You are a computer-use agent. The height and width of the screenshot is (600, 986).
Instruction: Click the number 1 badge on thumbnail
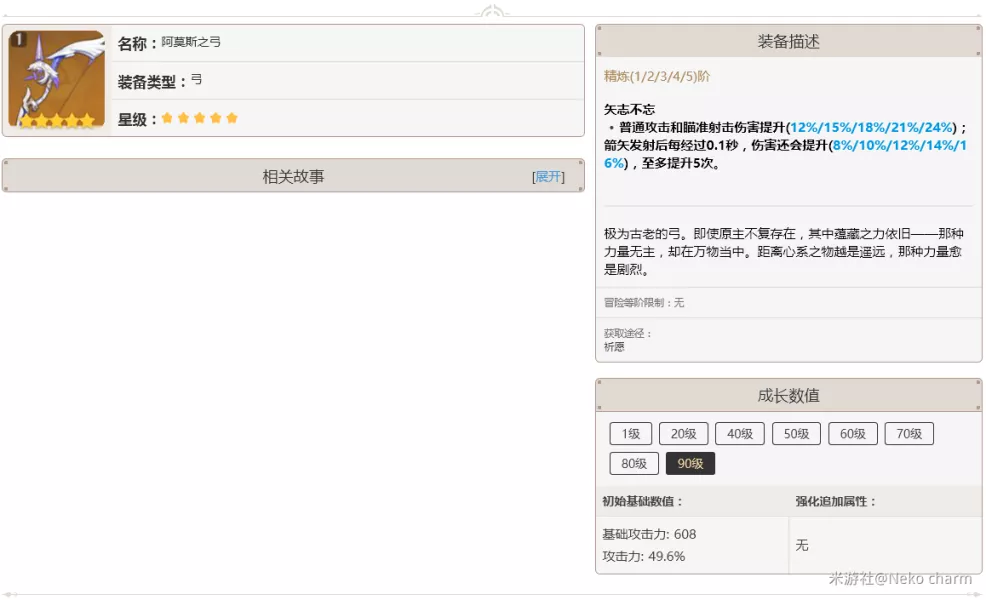19,40
